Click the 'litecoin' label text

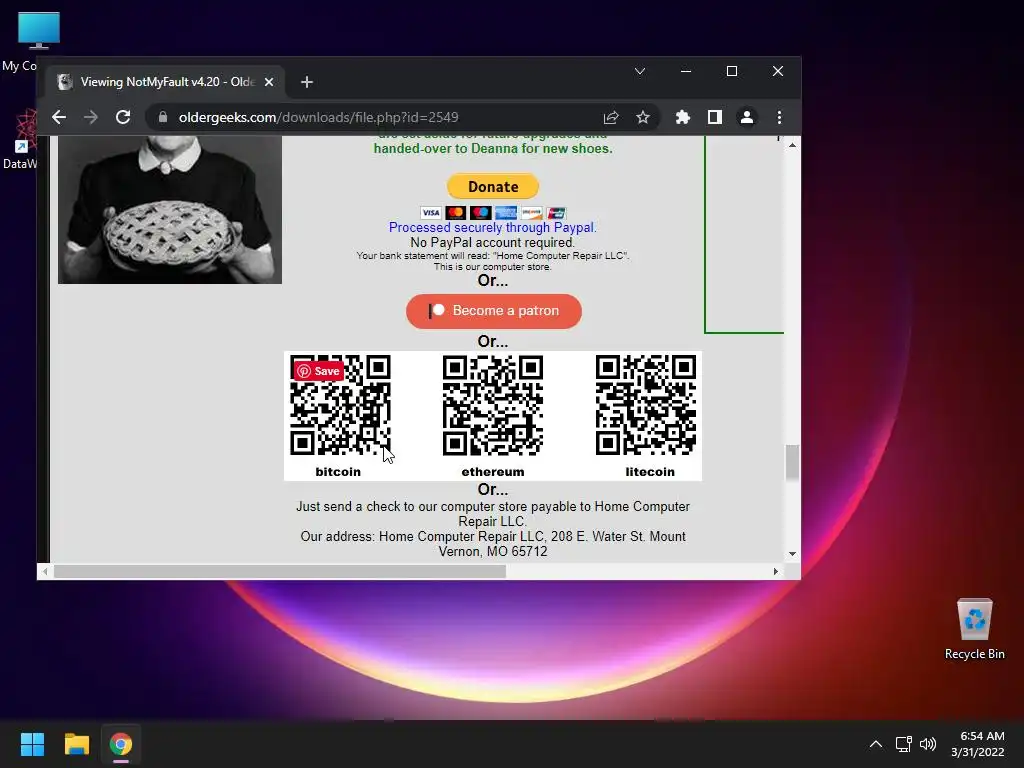point(650,472)
